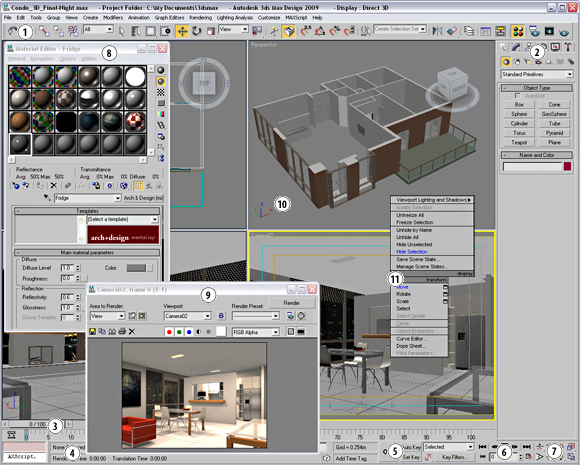This screenshot has height=465, width=580.
Task: Activate the Select and Move tool
Action: [x=182, y=31]
